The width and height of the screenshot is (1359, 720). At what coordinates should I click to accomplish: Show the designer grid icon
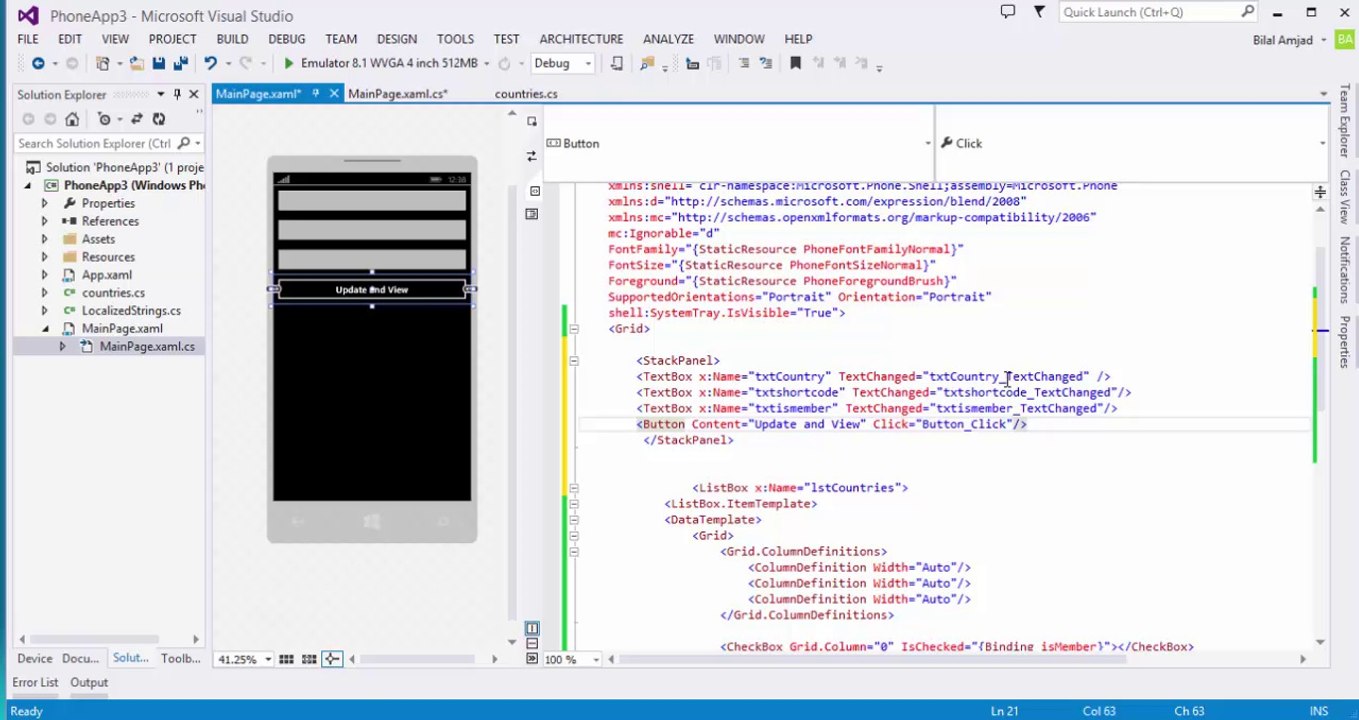(x=286, y=659)
